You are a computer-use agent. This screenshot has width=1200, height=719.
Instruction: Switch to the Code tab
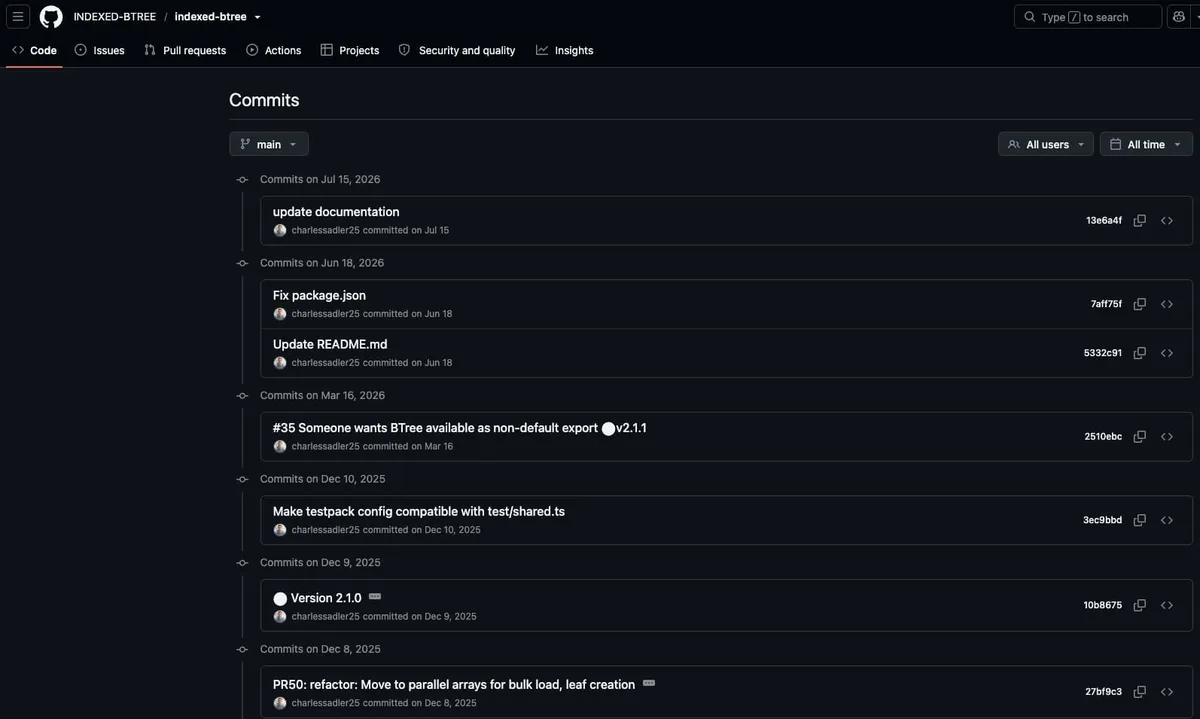pyautogui.click(x=34, y=50)
